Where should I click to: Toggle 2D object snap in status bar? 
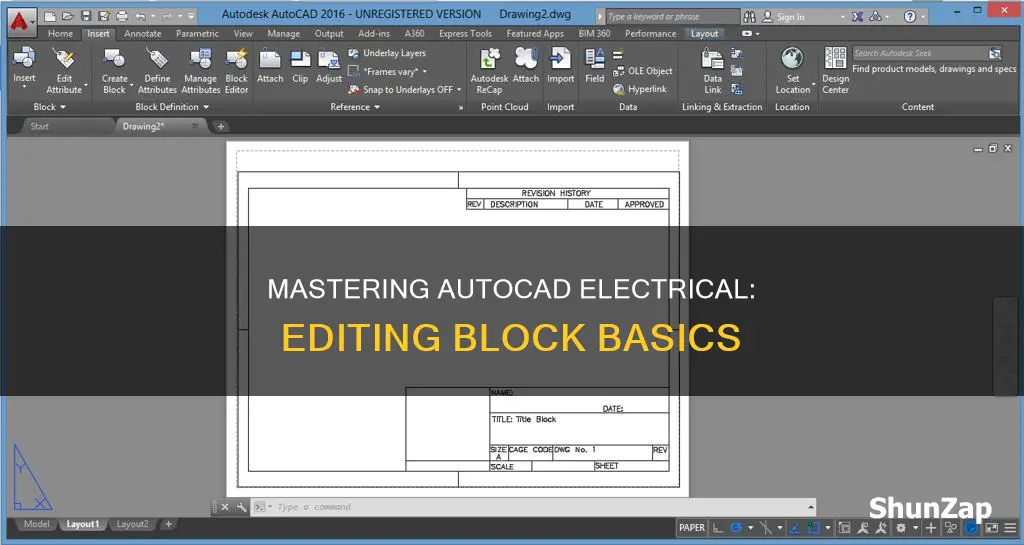(x=814, y=527)
